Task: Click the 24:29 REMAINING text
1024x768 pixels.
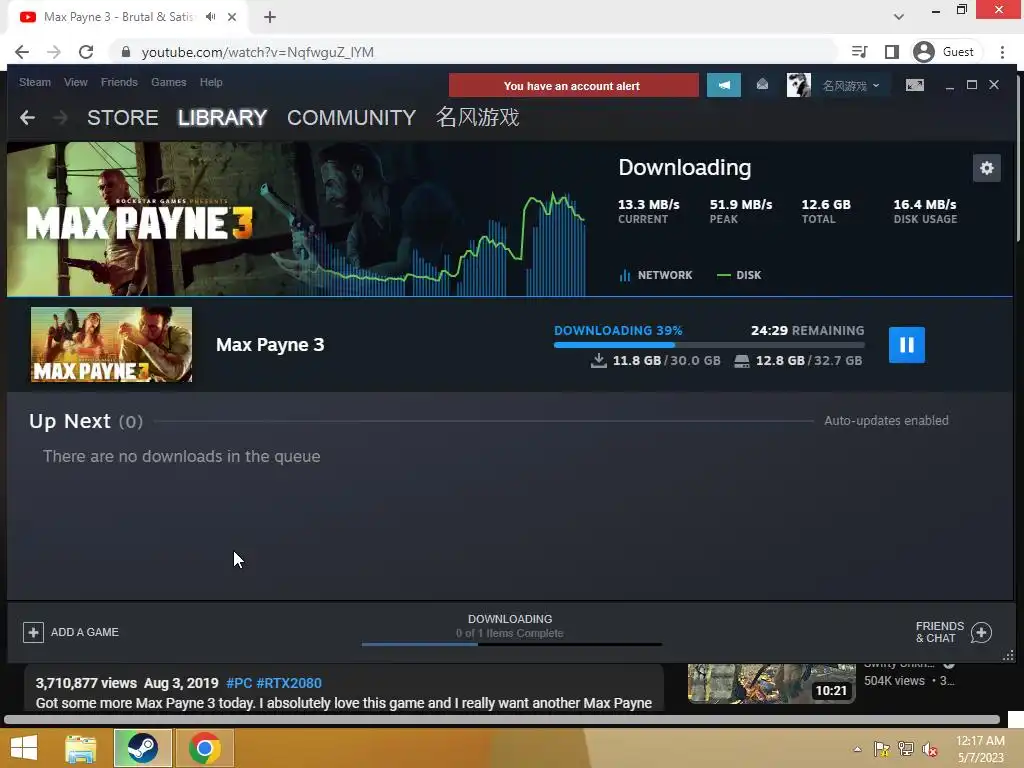Action: pyautogui.click(x=807, y=330)
